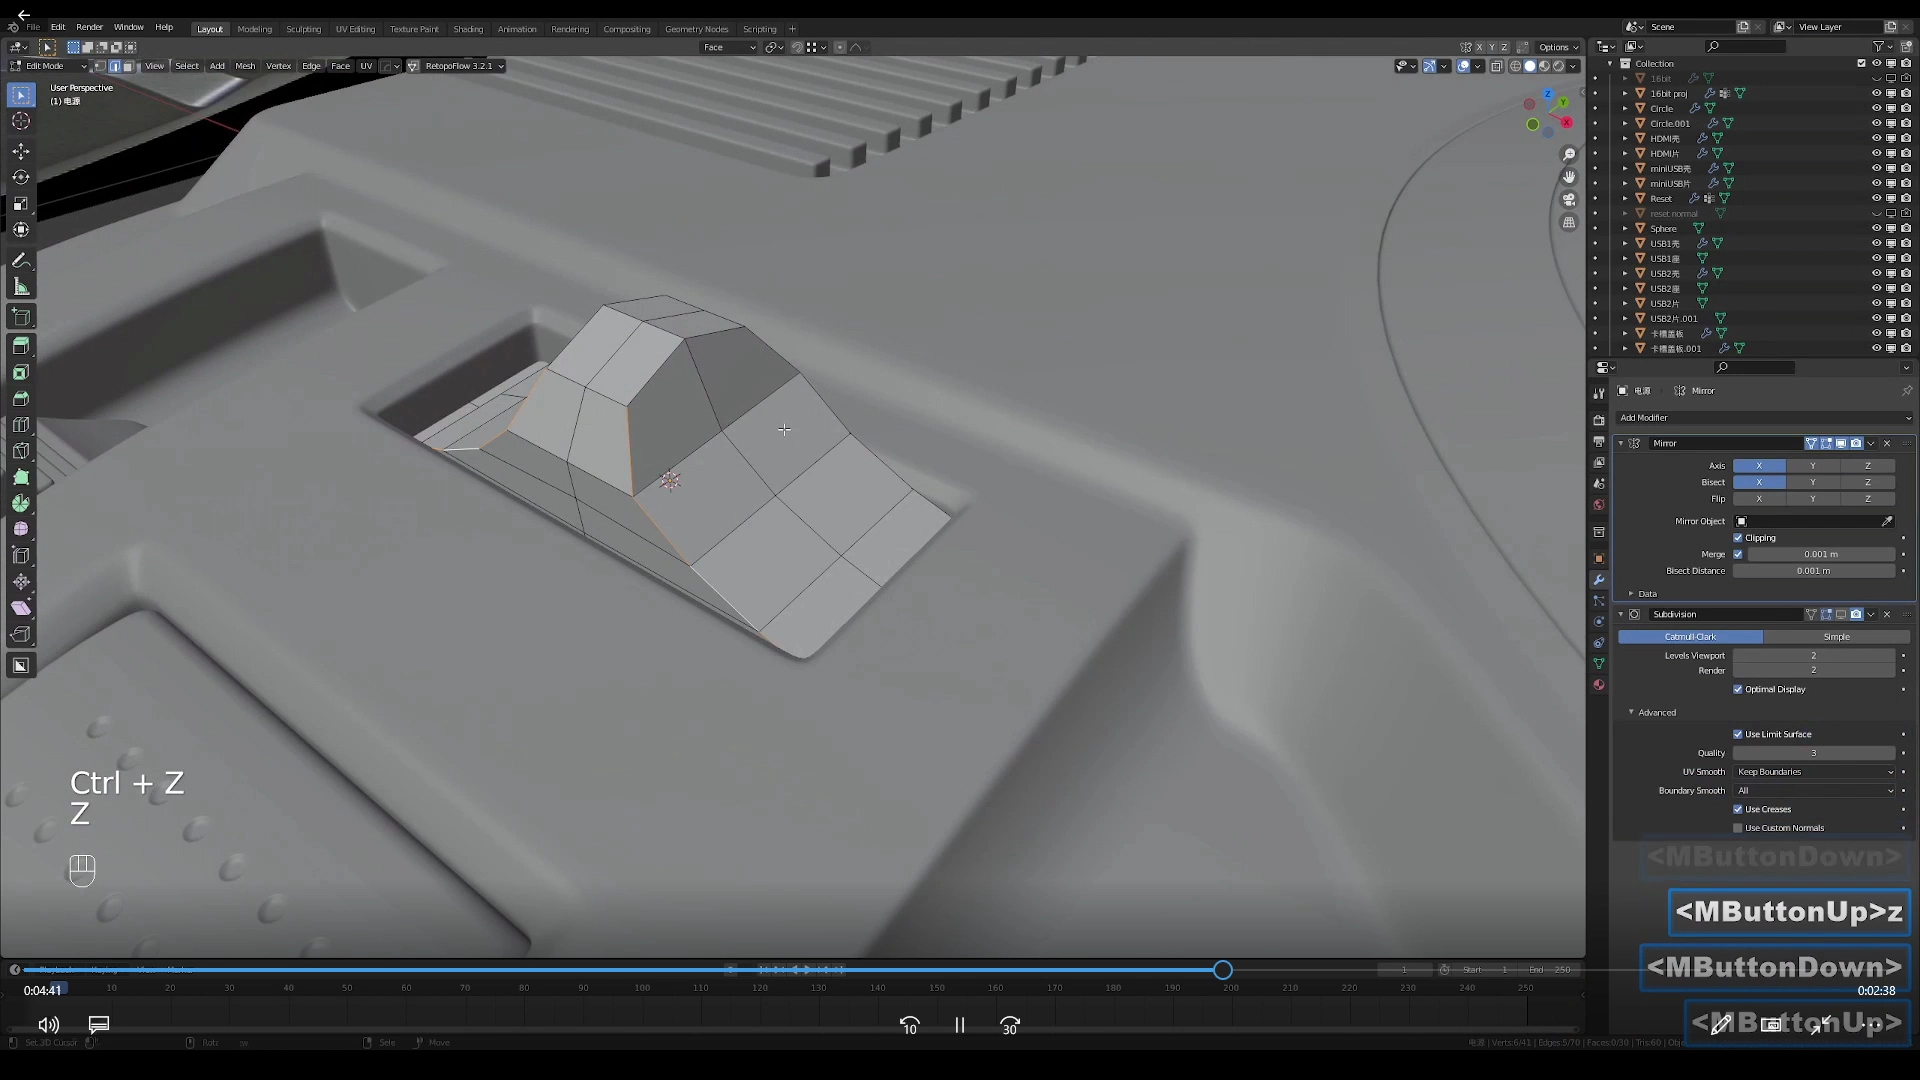The image size is (1920, 1080).
Task: Select the Rotate tool
Action: pyautogui.click(x=21, y=177)
